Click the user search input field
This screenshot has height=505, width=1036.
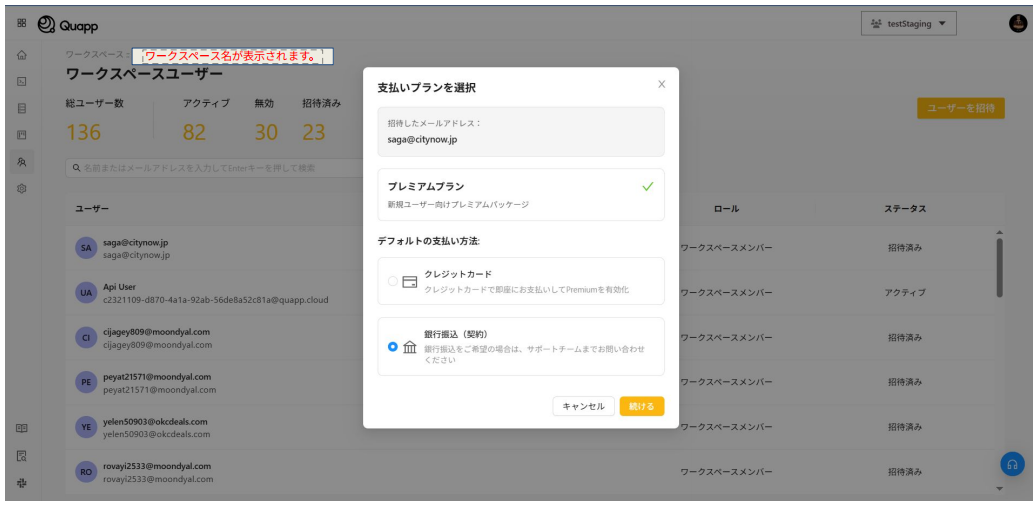(215, 168)
